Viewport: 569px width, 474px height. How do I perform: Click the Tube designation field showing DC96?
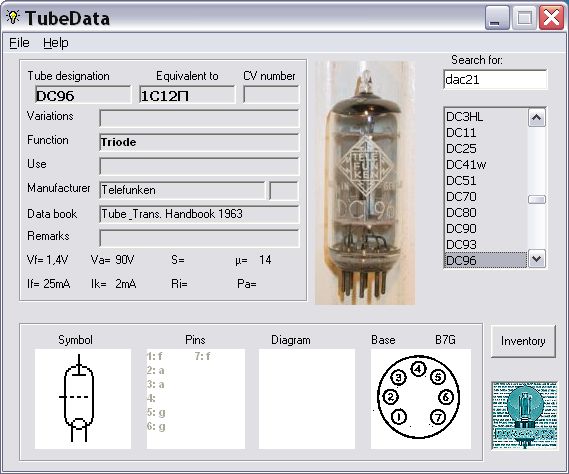point(83,95)
